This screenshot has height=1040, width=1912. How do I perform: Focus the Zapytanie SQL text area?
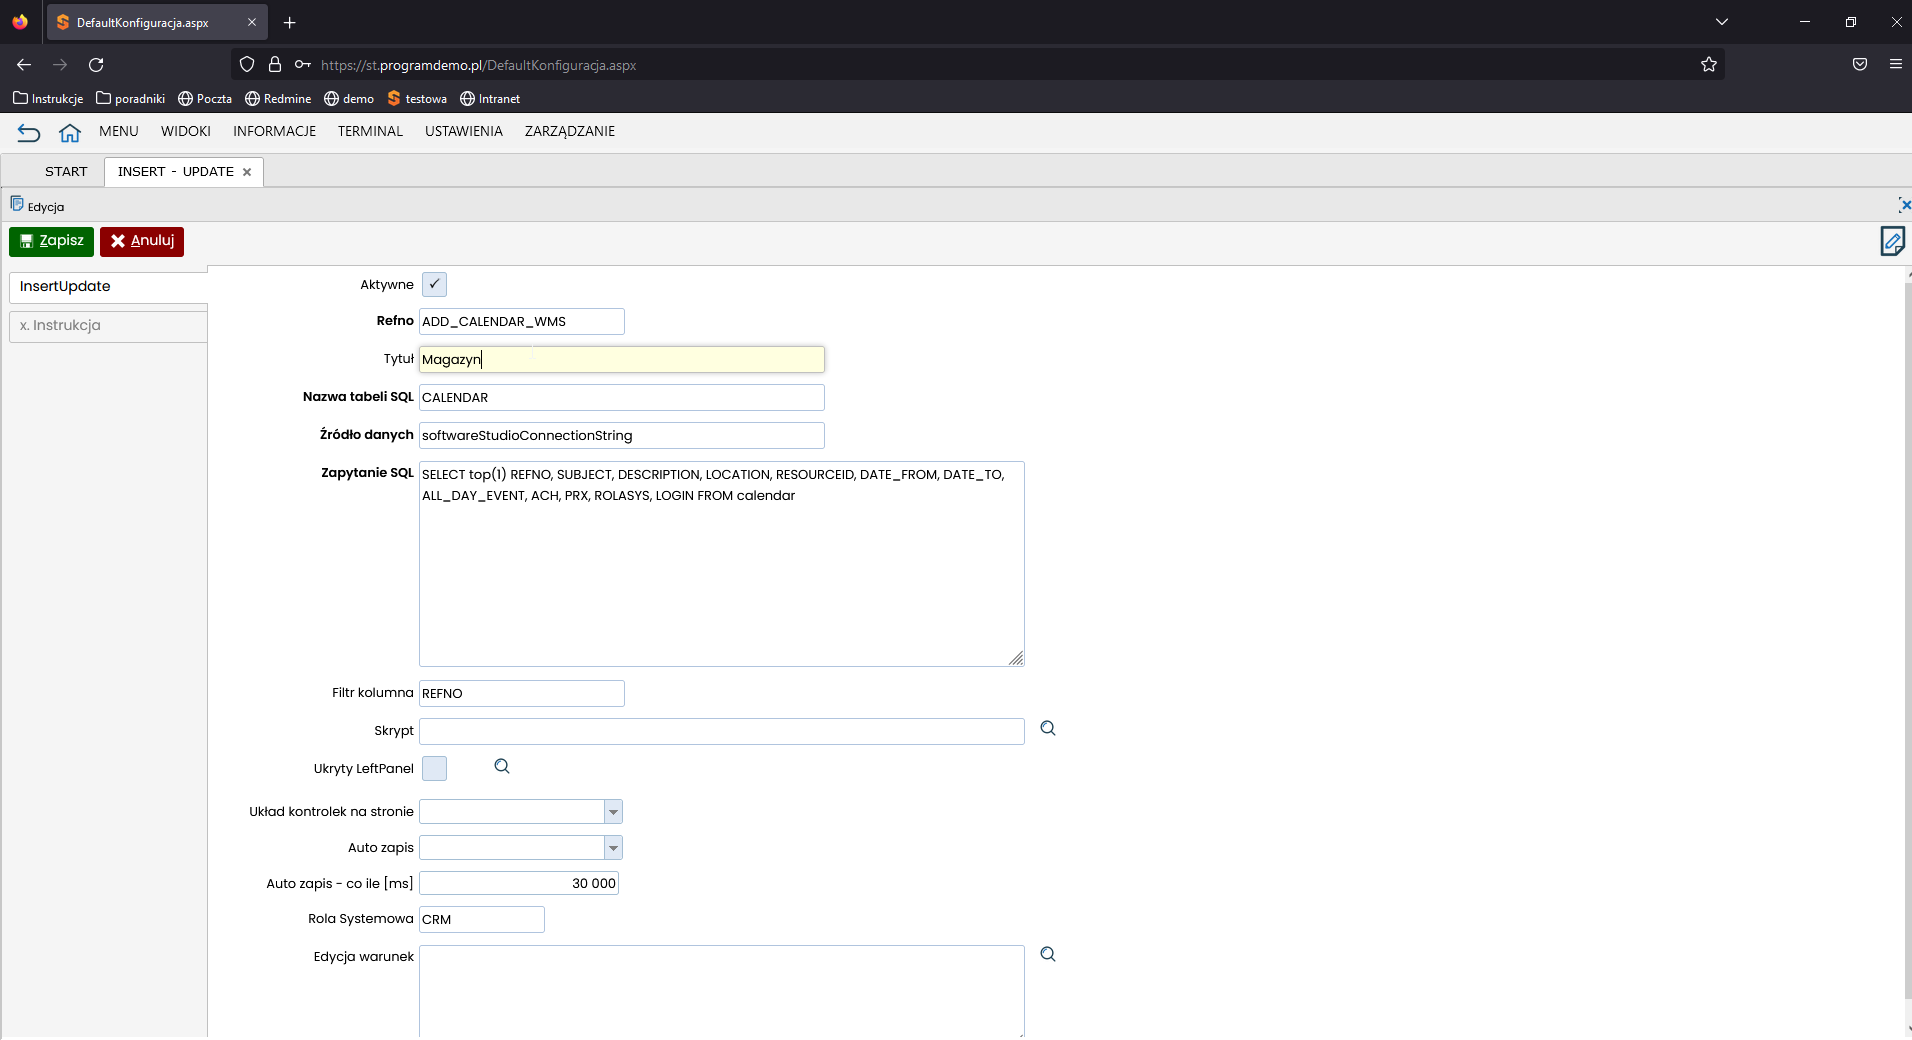[x=722, y=564]
